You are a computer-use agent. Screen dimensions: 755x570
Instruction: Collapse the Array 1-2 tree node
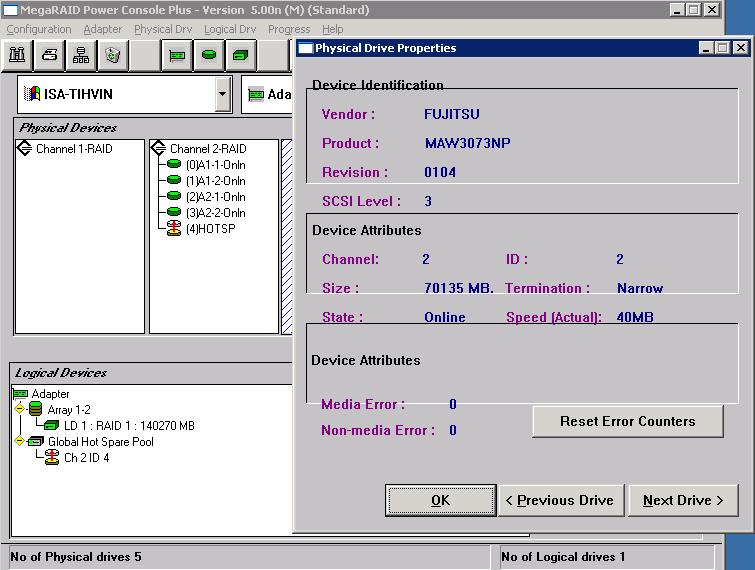(20, 409)
